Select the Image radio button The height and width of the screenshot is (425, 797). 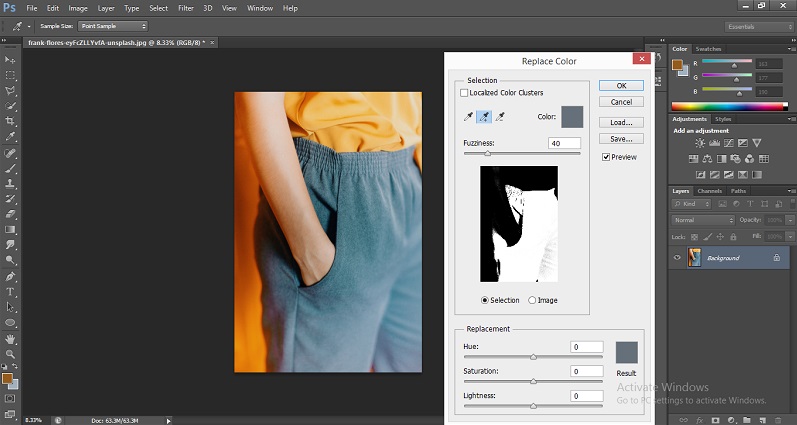coord(532,300)
